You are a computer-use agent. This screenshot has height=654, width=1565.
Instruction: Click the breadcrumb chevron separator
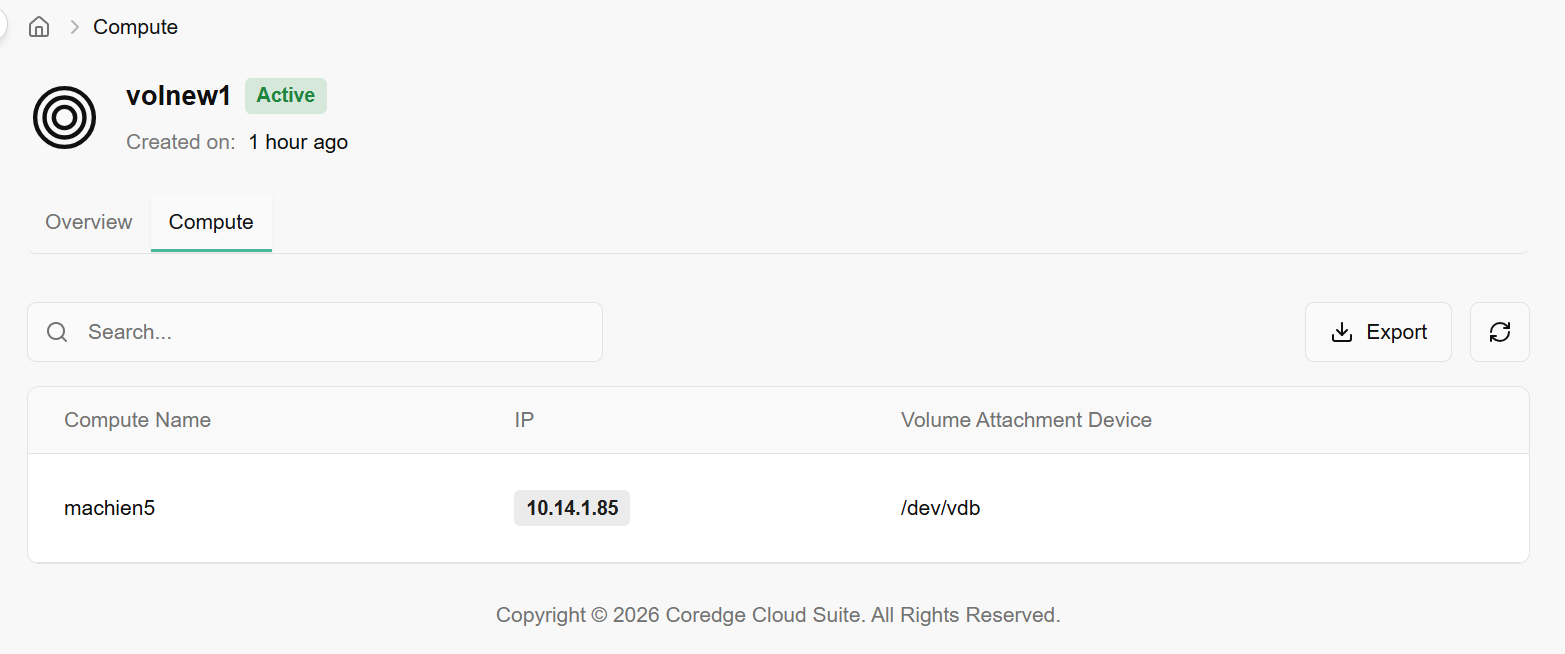tap(74, 27)
